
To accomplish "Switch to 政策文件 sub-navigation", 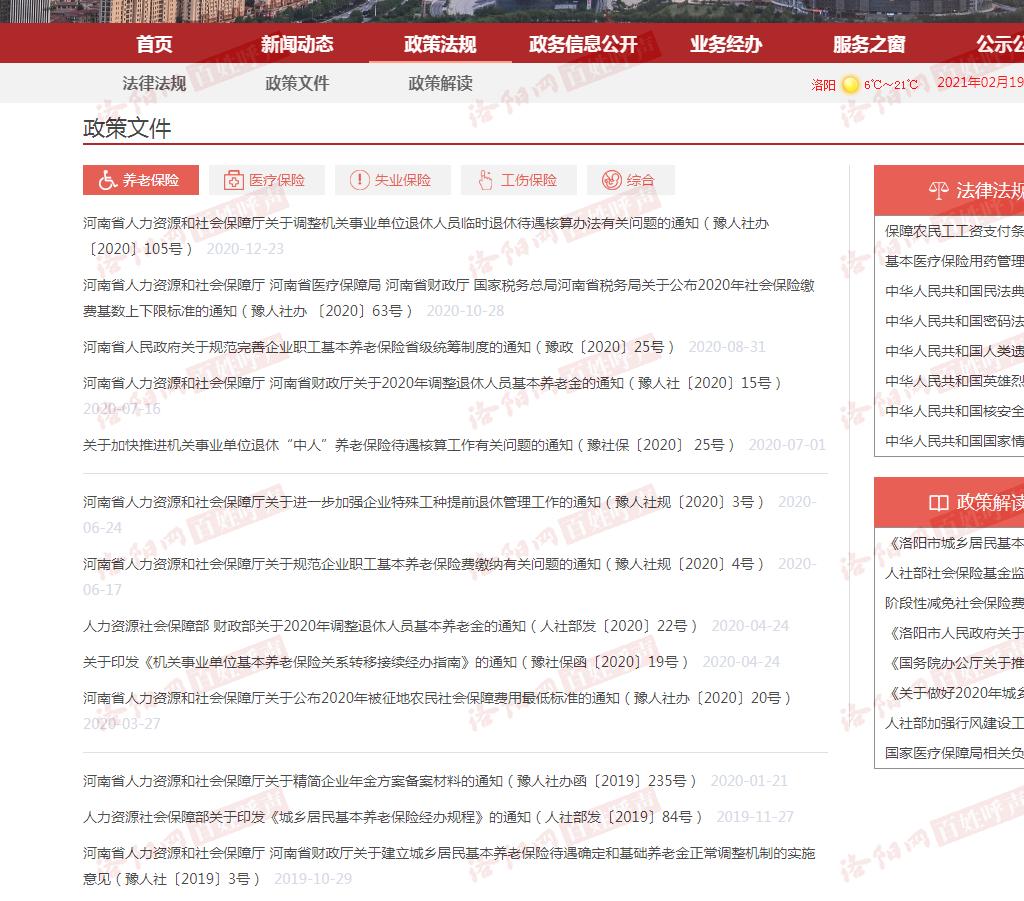I will (x=297, y=83).
